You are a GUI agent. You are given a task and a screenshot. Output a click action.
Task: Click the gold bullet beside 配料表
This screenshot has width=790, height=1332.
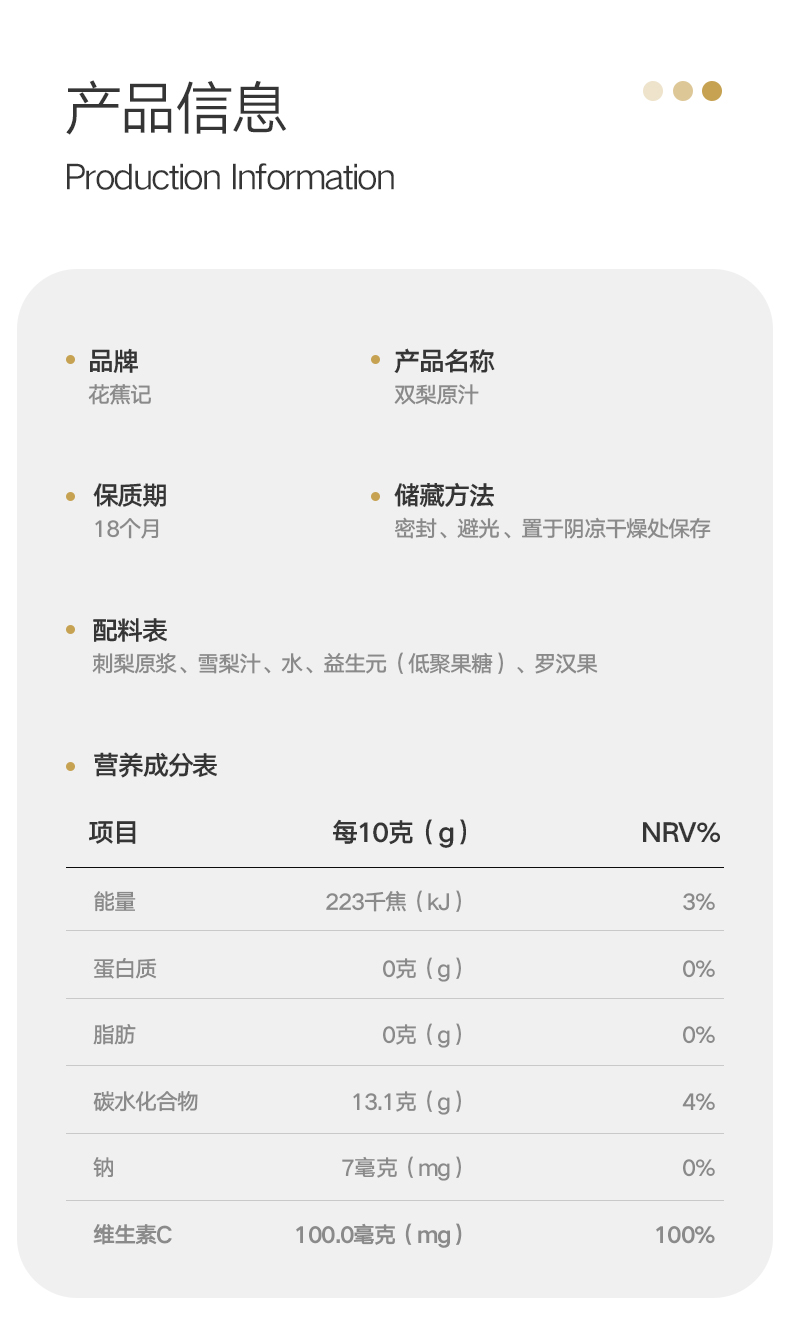pos(70,630)
